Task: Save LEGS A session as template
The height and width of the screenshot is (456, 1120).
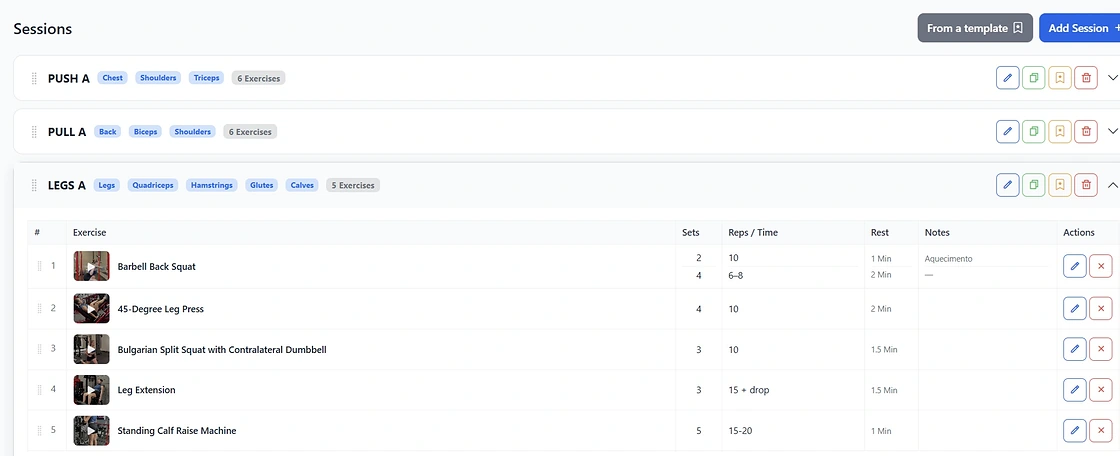Action: 1060,185
